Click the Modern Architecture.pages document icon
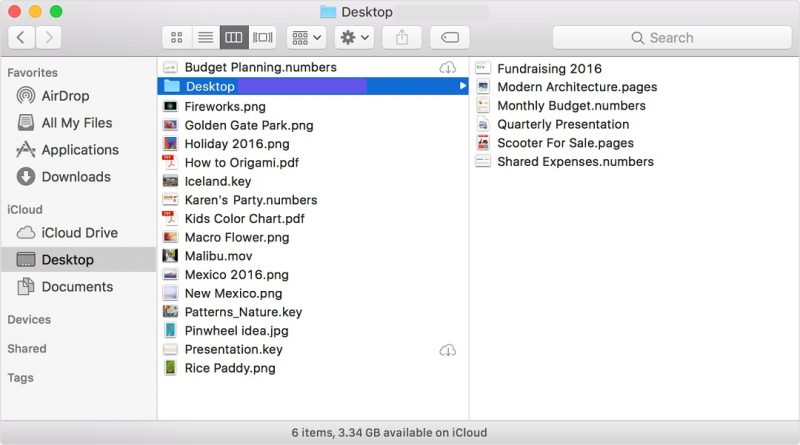The image size is (800, 445). click(x=483, y=87)
